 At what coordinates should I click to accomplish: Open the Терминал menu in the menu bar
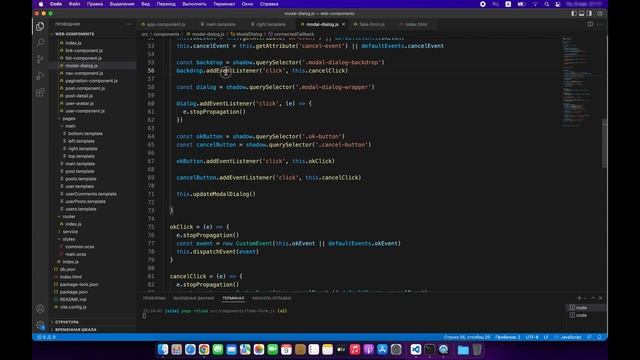(224, 4)
